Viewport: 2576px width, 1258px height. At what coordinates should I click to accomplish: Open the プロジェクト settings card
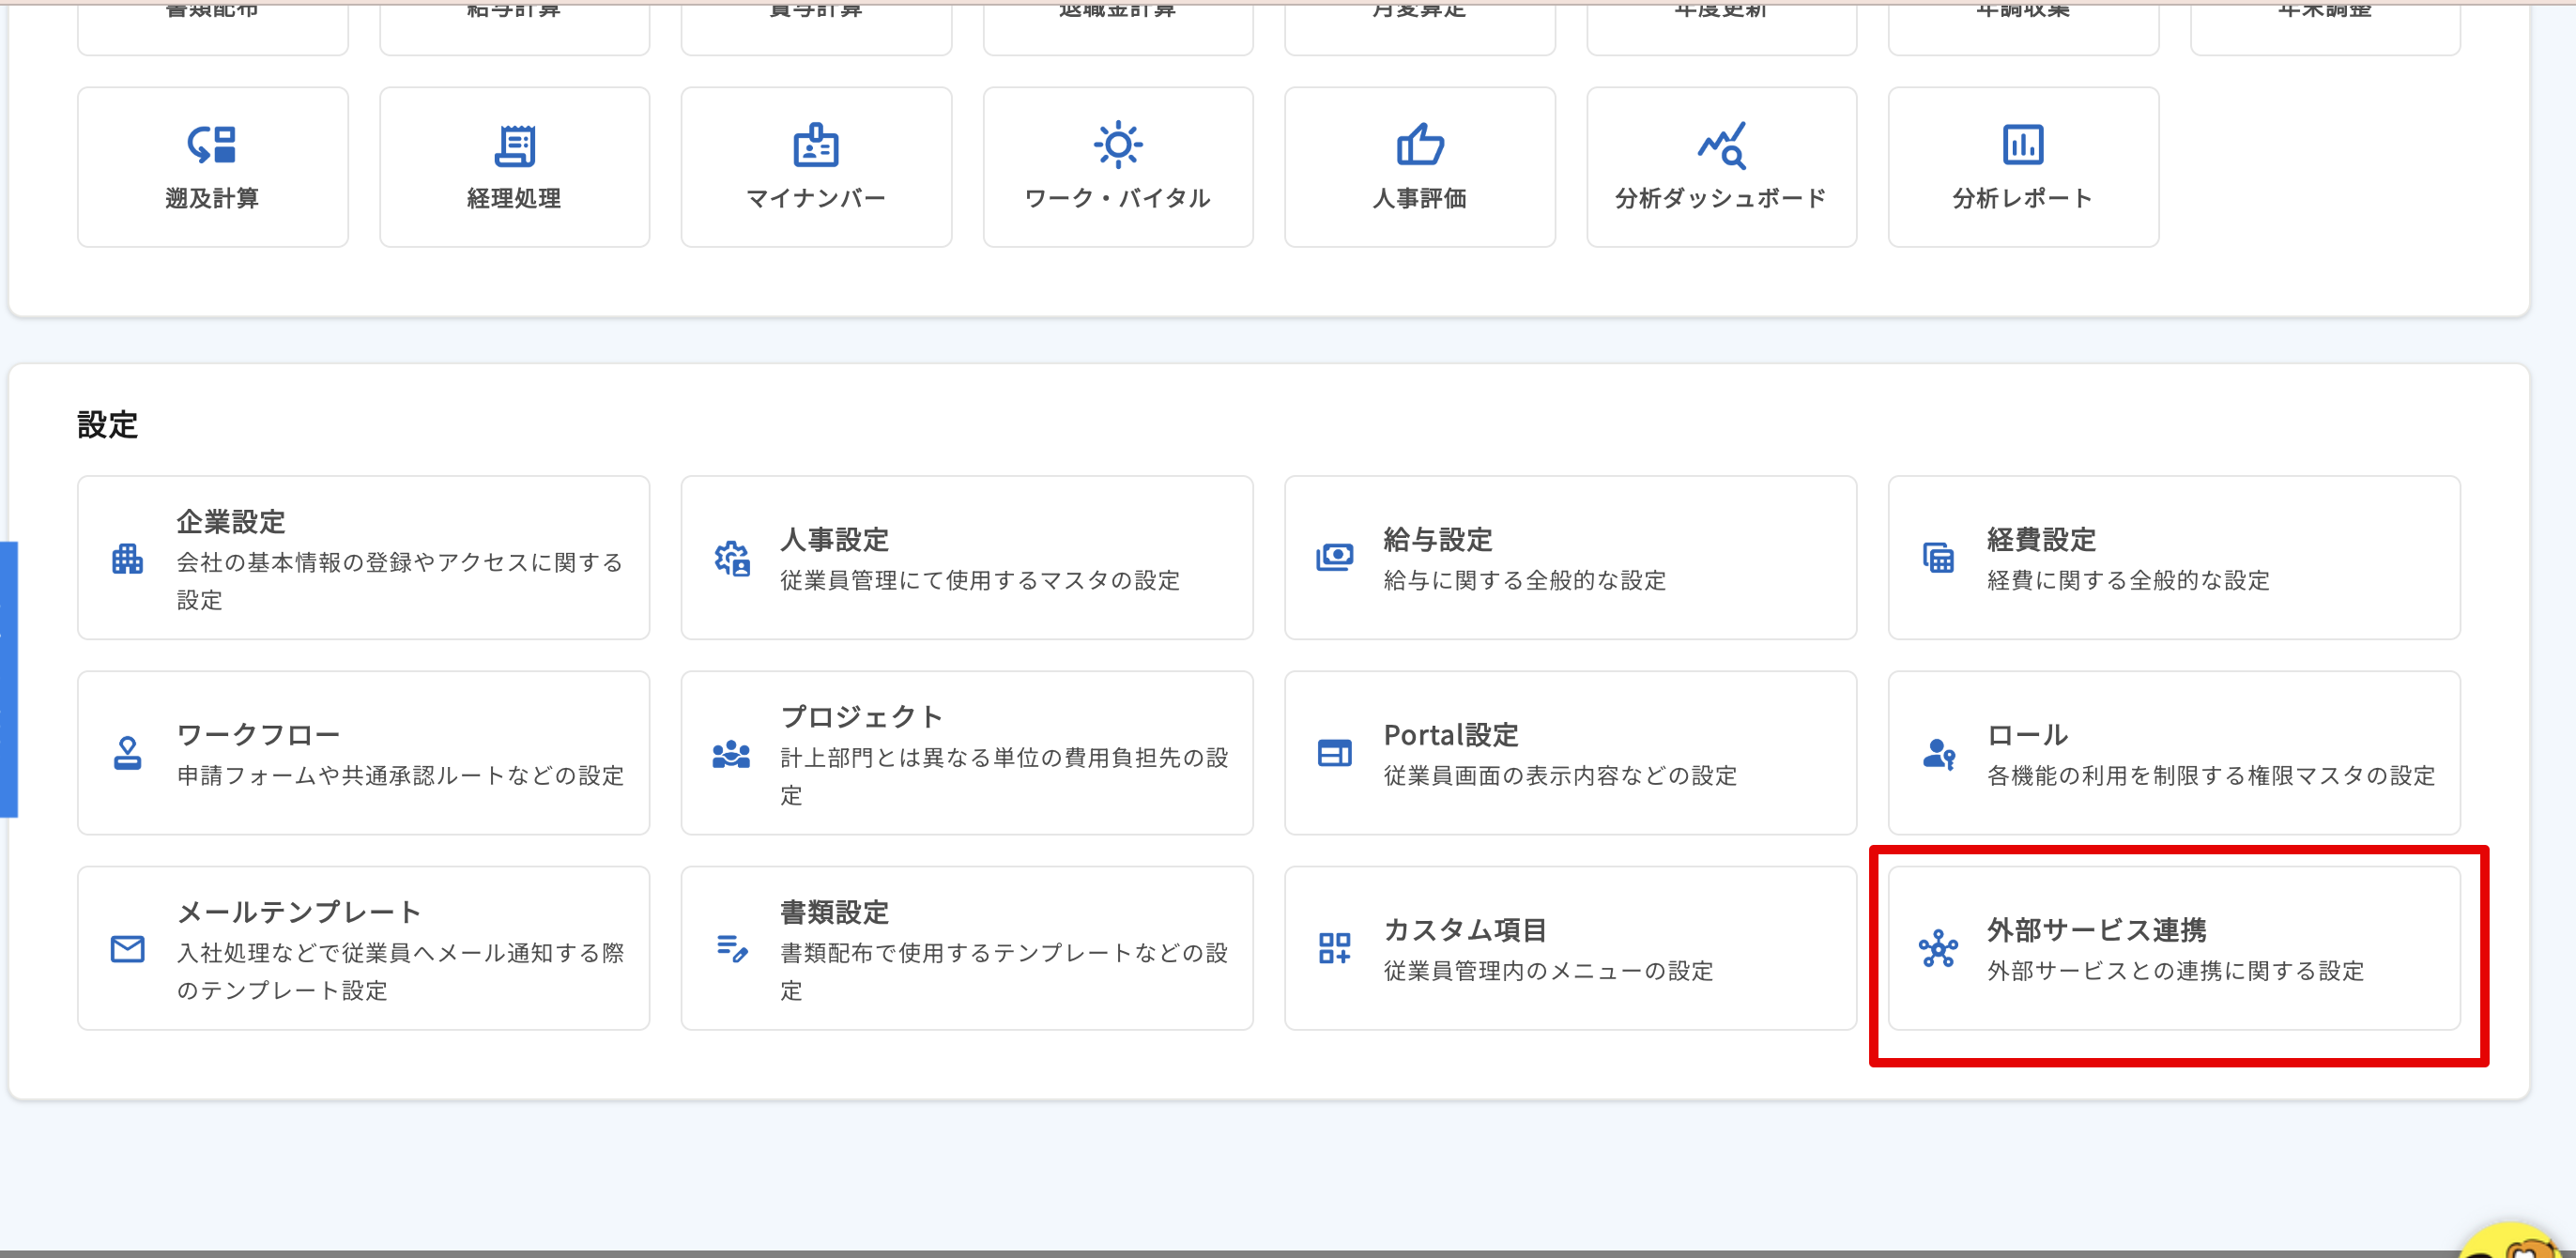click(966, 753)
